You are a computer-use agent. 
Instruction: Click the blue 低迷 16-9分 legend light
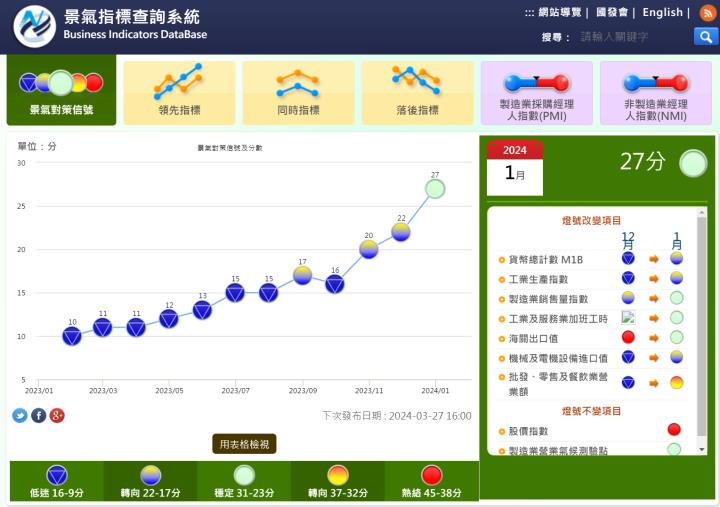point(57,476)
